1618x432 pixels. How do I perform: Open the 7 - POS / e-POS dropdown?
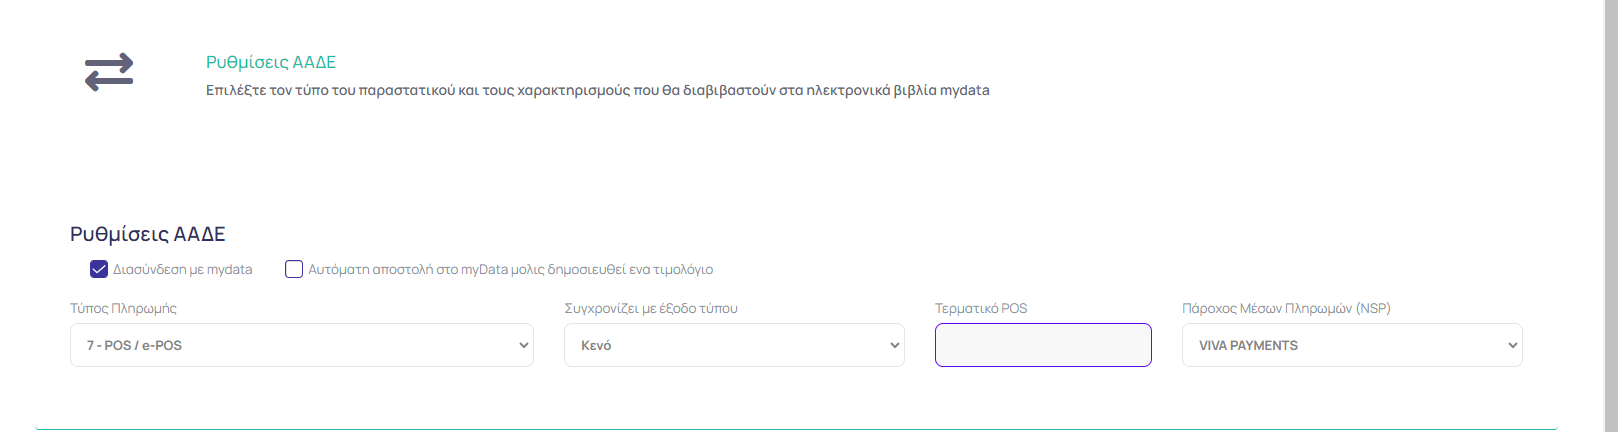point(302,345)
